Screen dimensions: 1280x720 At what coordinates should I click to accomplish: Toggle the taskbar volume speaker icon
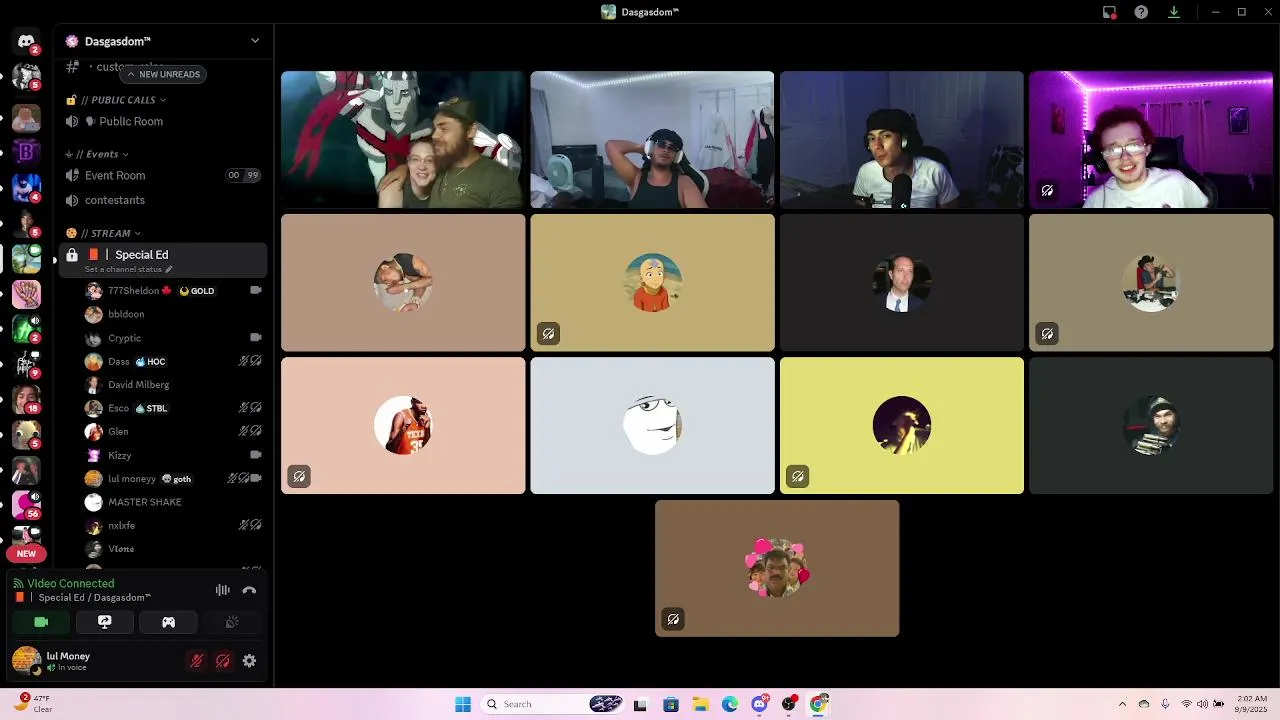(x=1202, y=704)
